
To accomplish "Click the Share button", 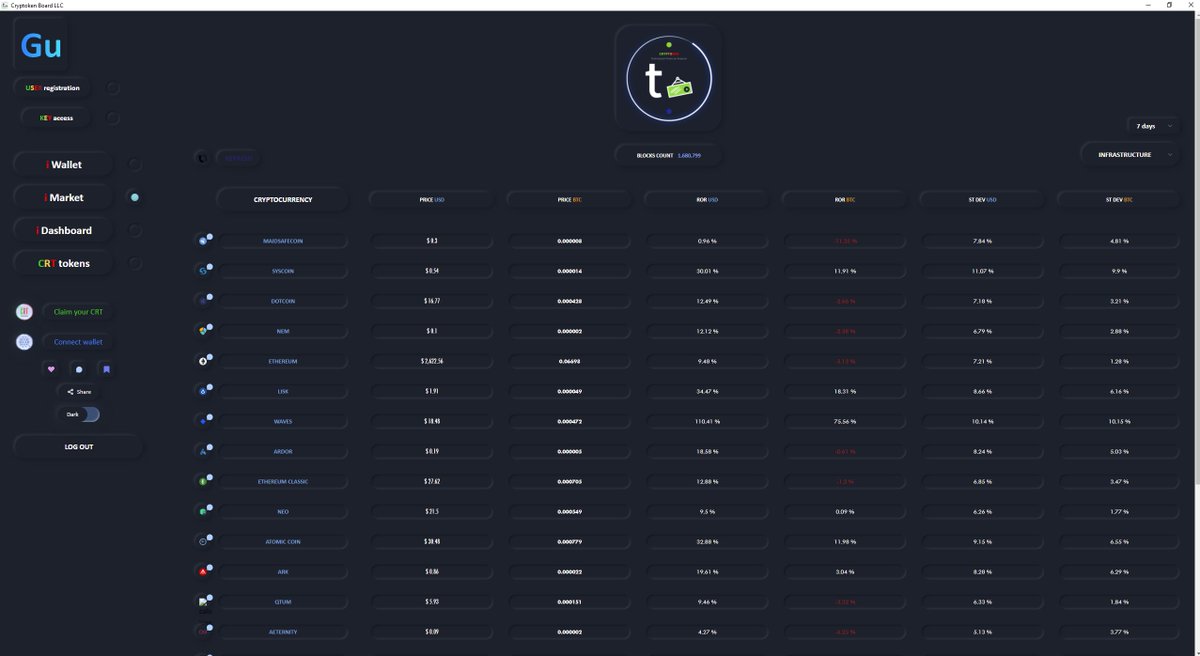I will click(79, 392).
